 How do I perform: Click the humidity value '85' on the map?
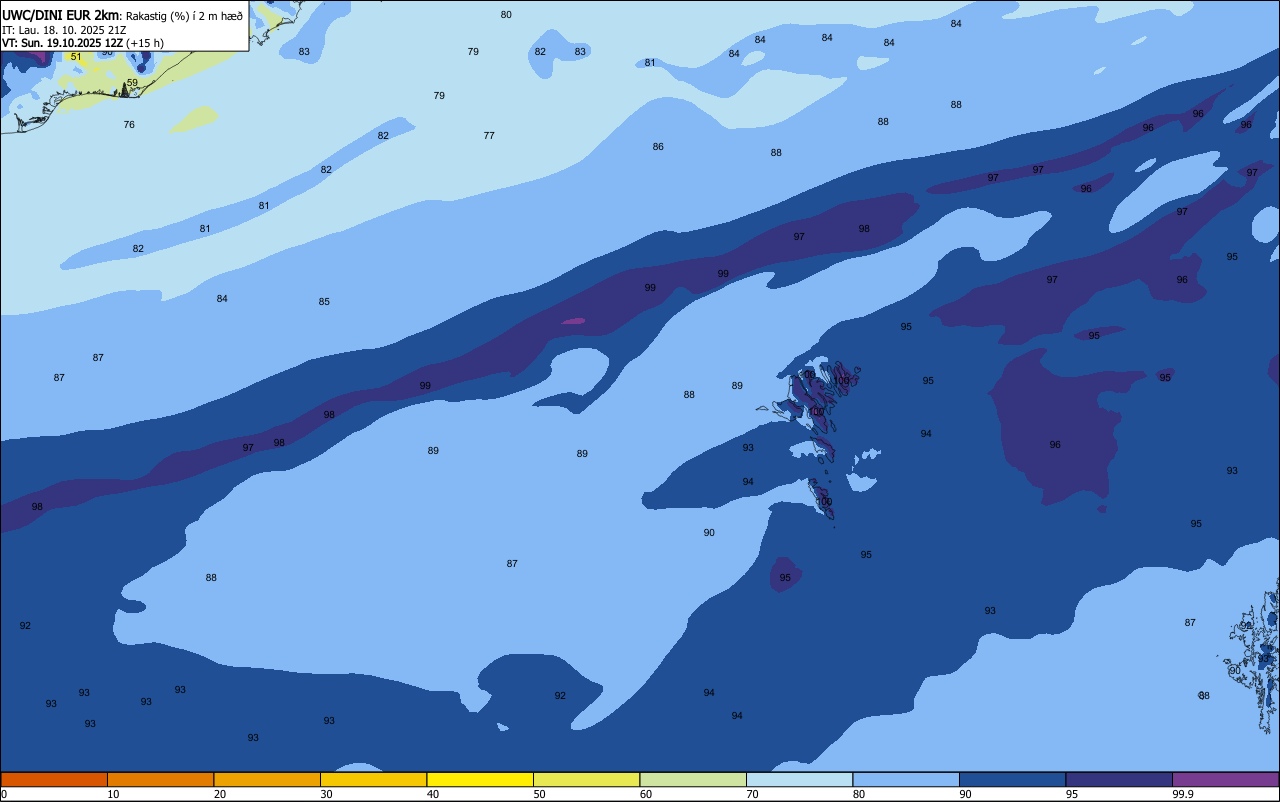pos(324,302)
